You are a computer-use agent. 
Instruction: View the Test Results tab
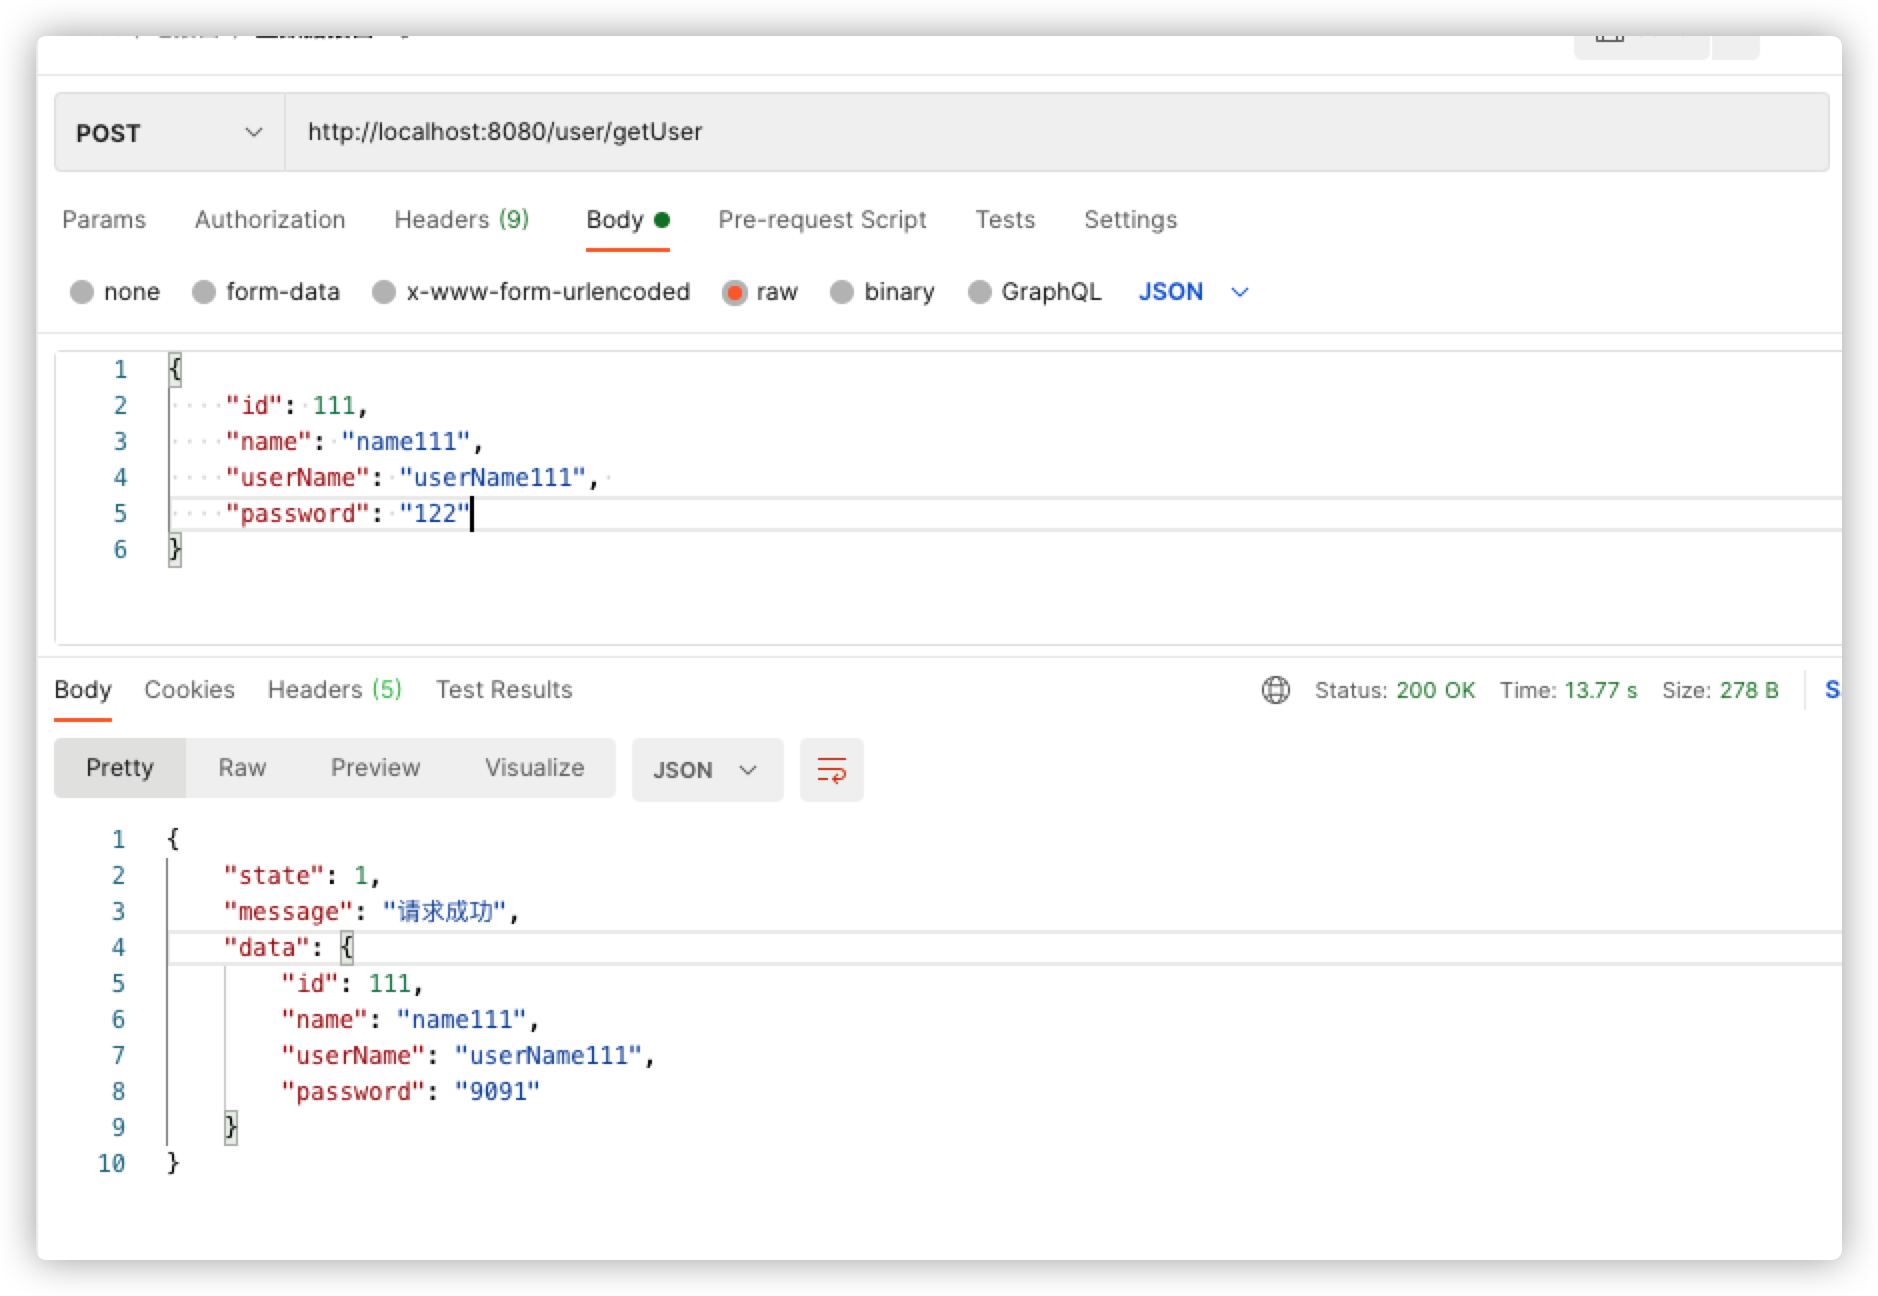[x=504, y=690]
